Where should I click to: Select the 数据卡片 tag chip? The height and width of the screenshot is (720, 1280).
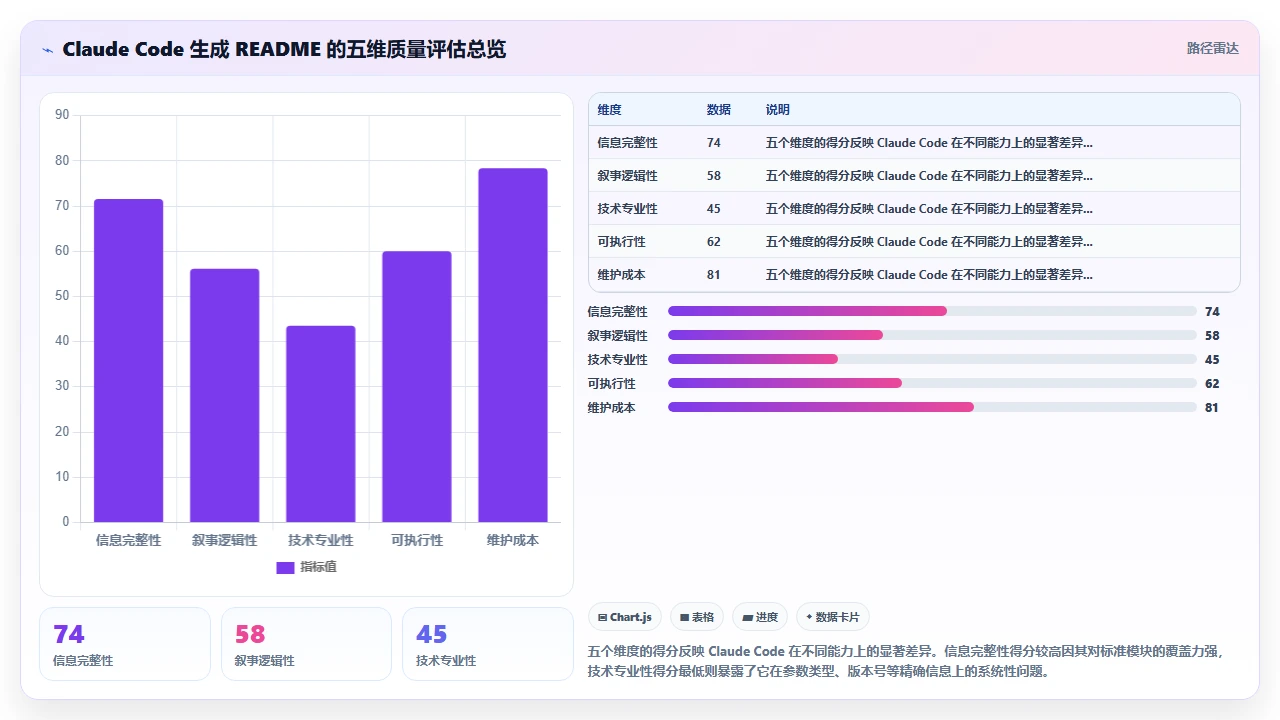(833, 617)
